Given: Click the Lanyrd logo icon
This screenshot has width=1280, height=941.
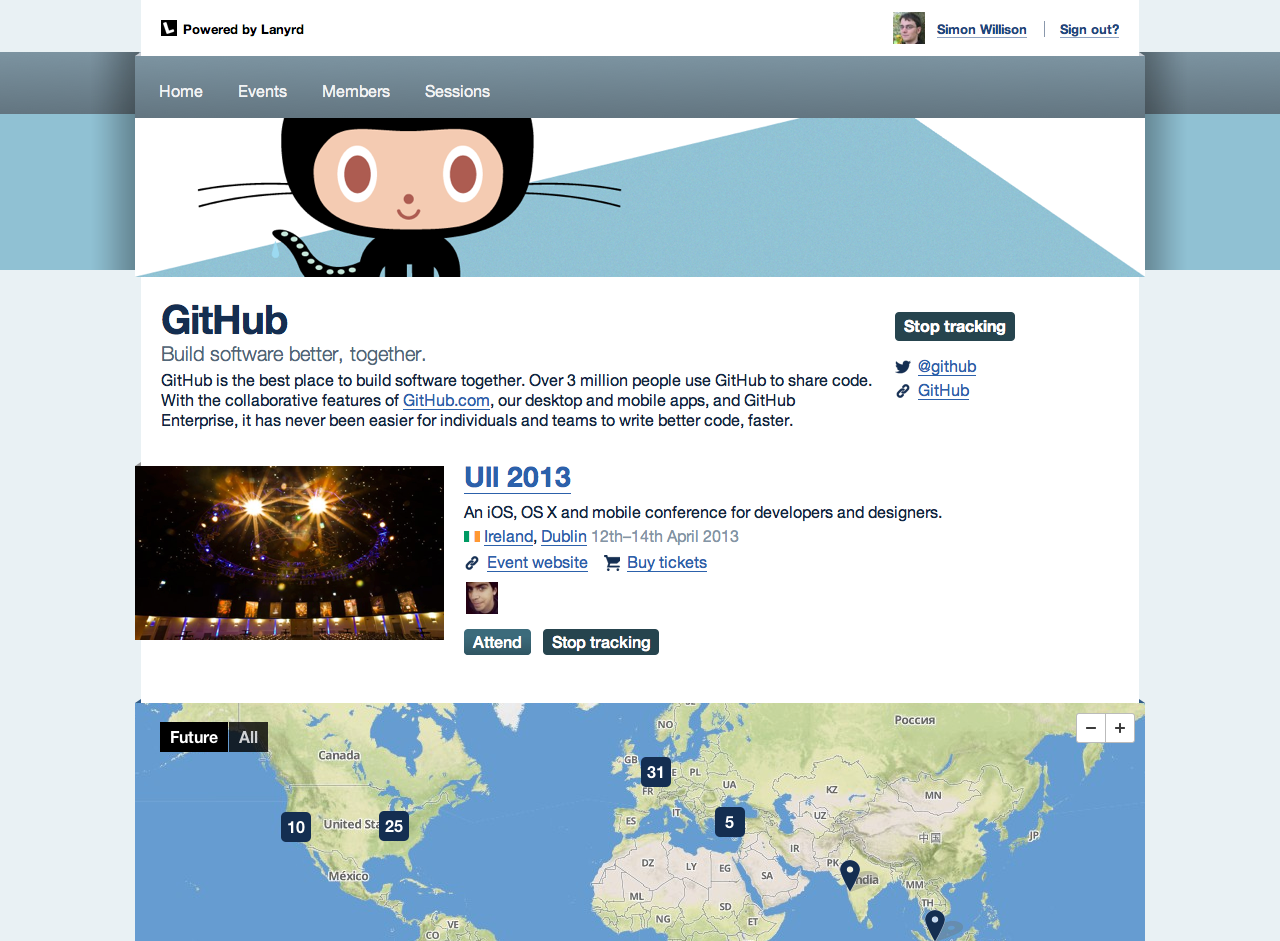Looking at the screenshot, I should [169, 28].
